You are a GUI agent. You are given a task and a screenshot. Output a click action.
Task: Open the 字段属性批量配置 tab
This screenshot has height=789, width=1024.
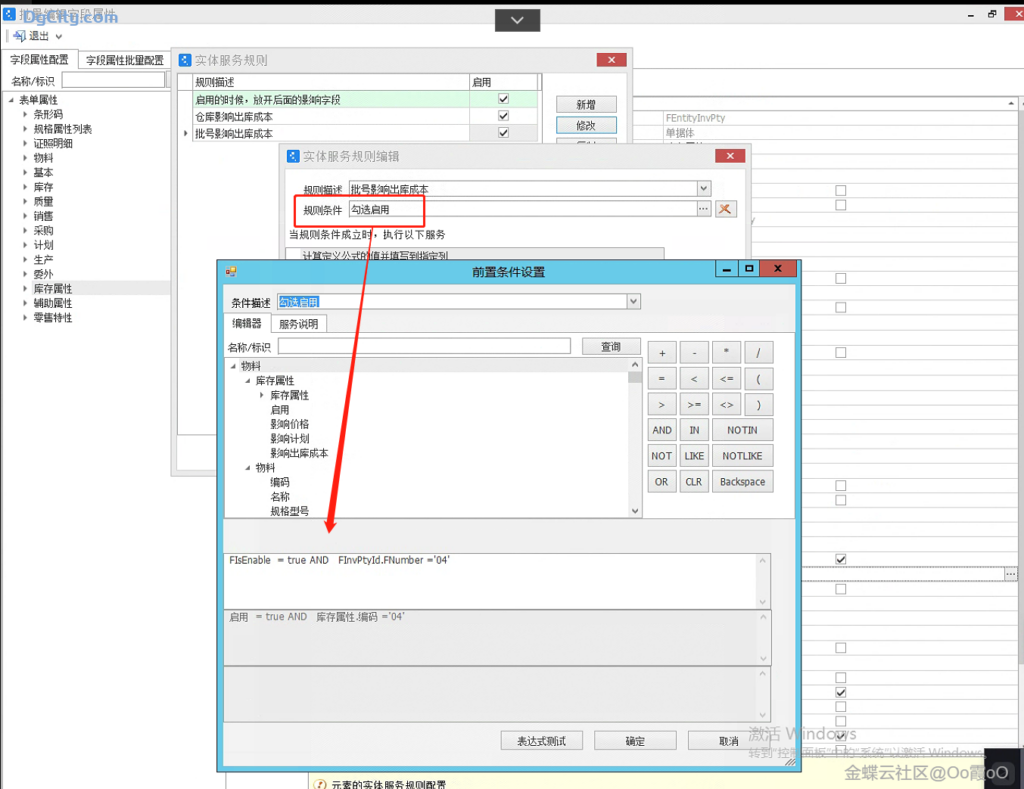124,60
